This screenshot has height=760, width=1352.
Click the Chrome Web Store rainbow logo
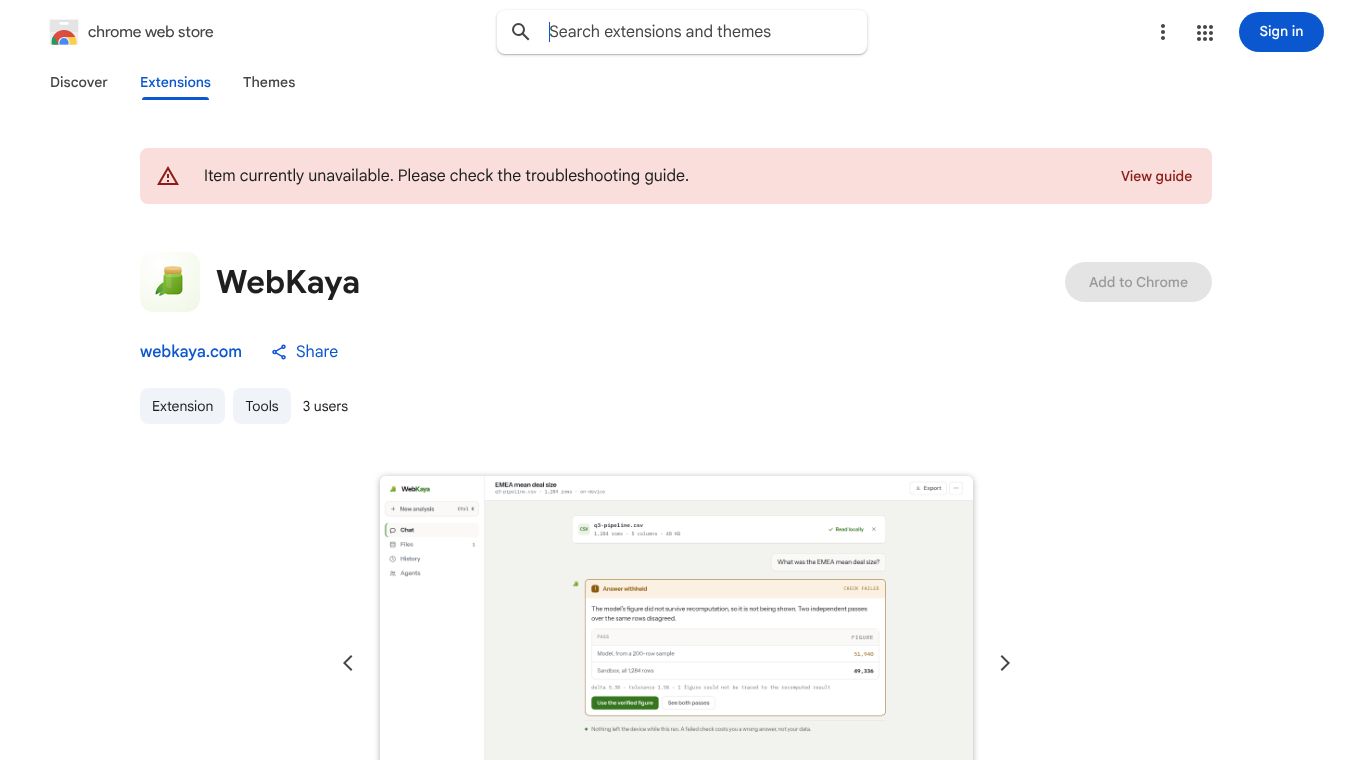(64, 32)
